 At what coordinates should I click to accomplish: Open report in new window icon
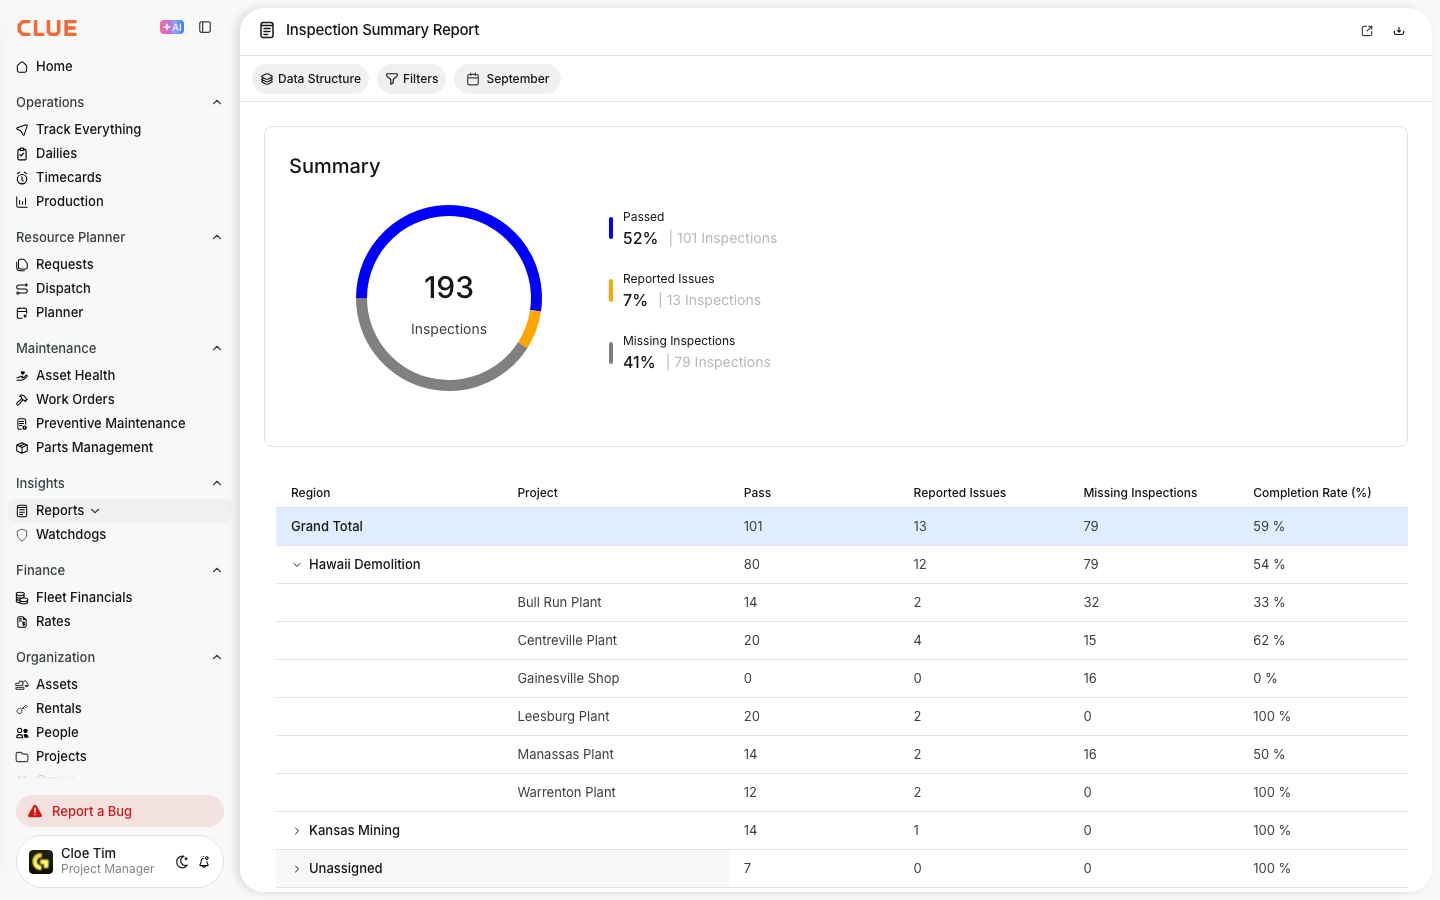pyautogui.click(x=1367, y=31)
